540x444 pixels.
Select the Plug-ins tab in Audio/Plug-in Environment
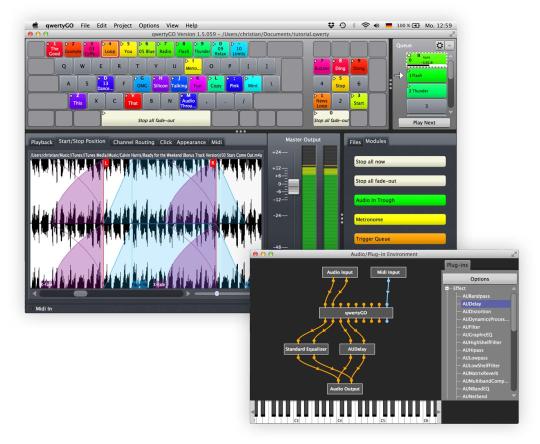click(457, 265)
